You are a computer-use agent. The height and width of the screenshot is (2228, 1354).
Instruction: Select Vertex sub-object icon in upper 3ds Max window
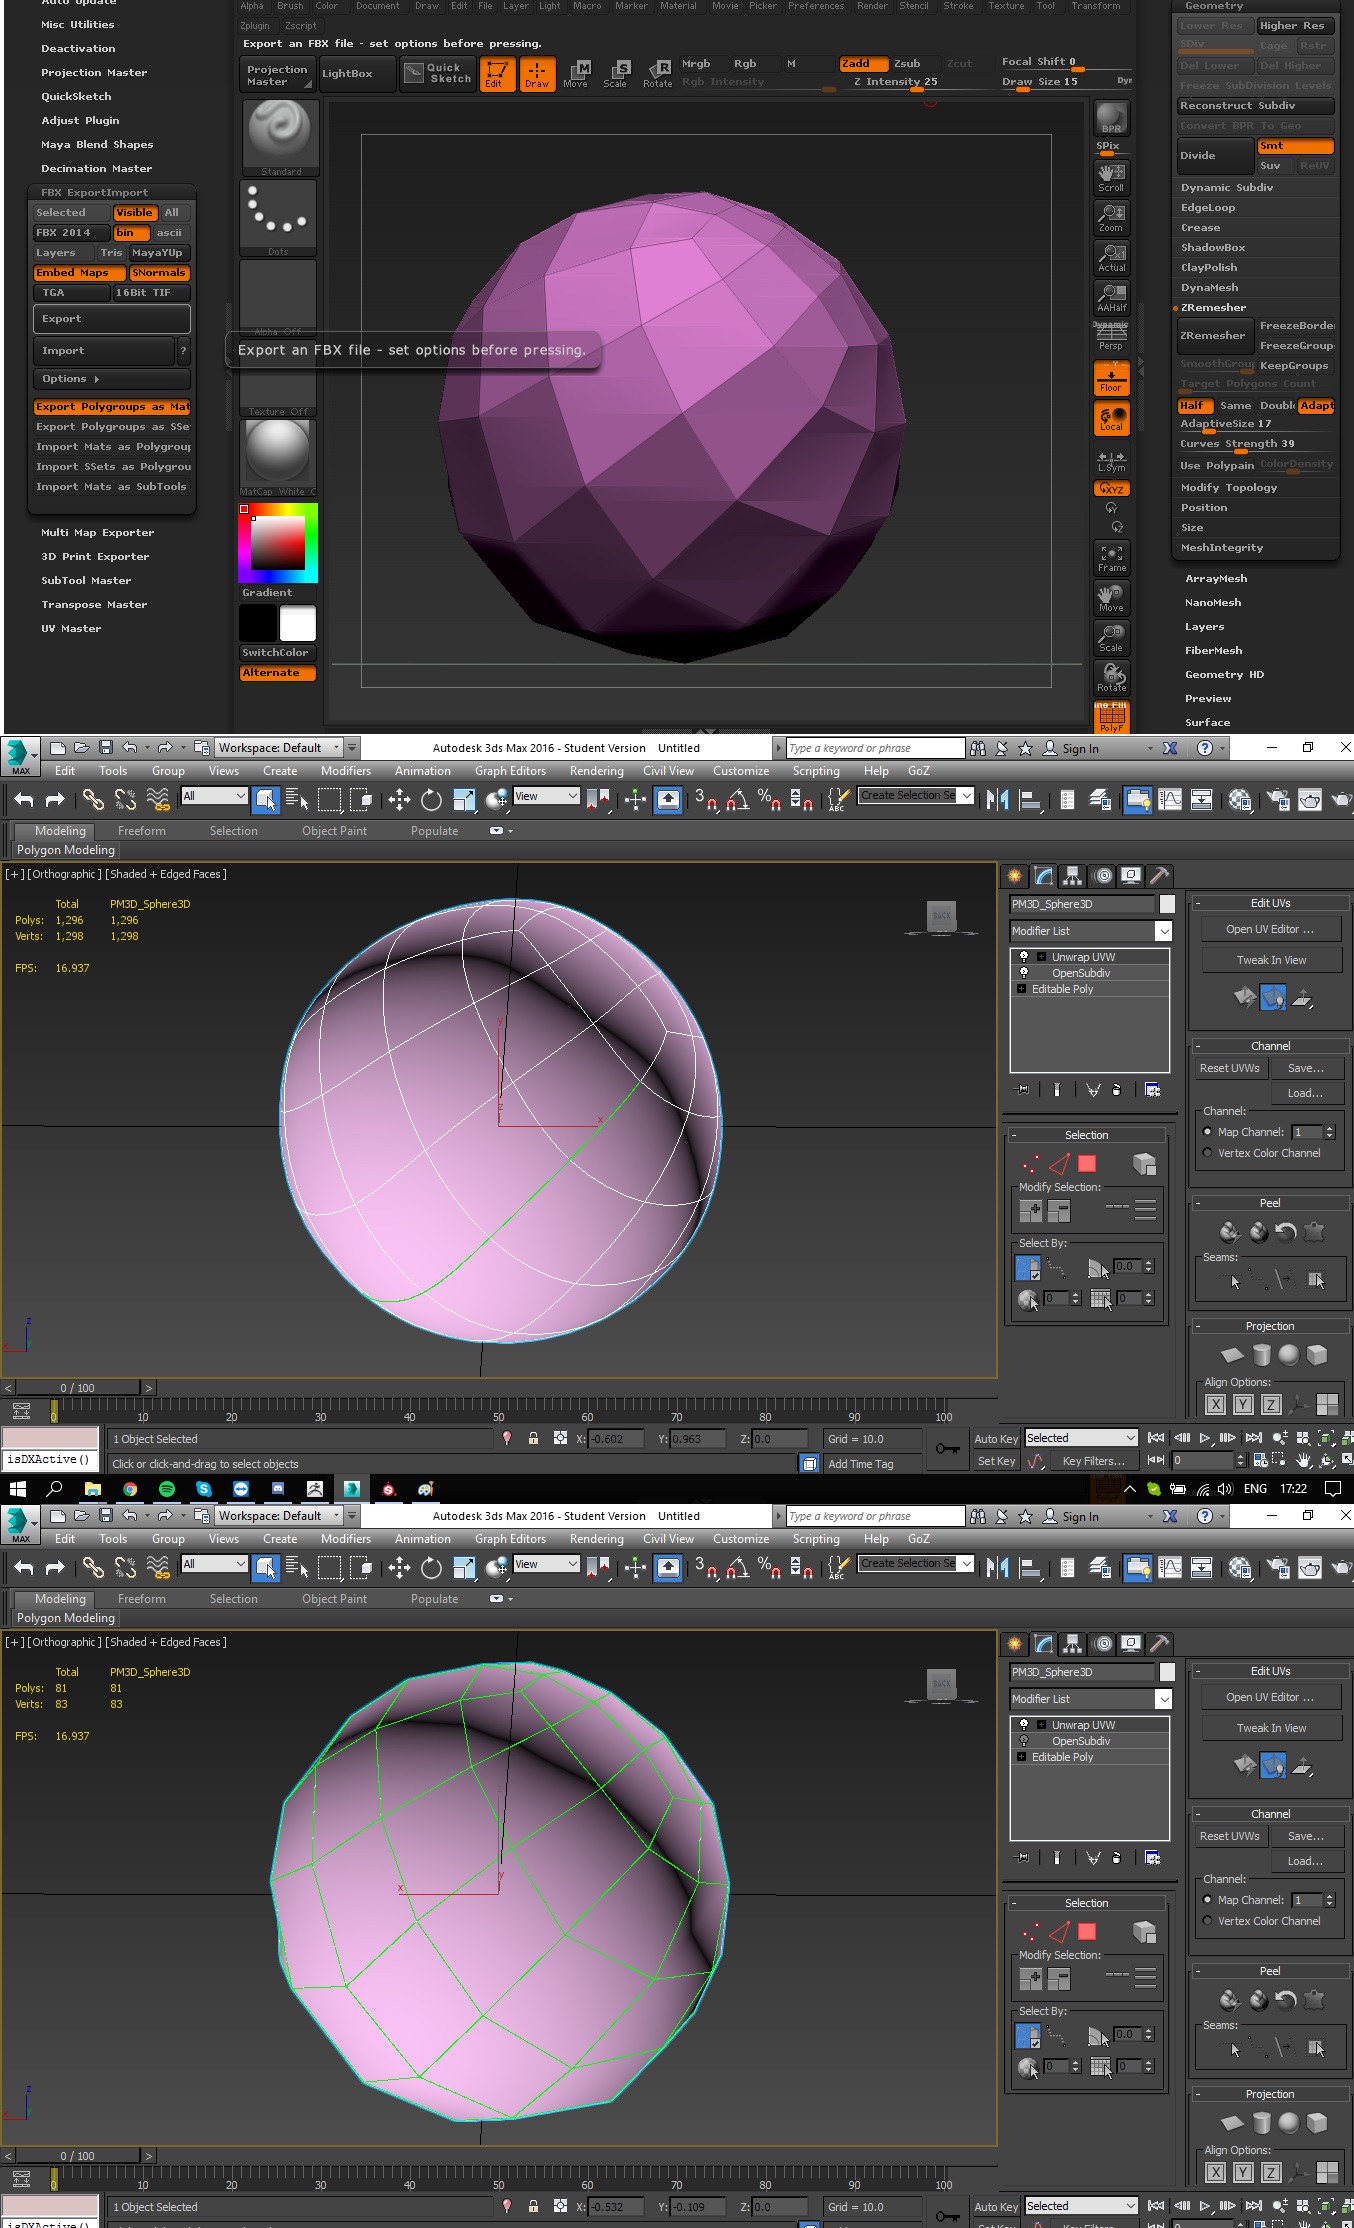1030,1164
